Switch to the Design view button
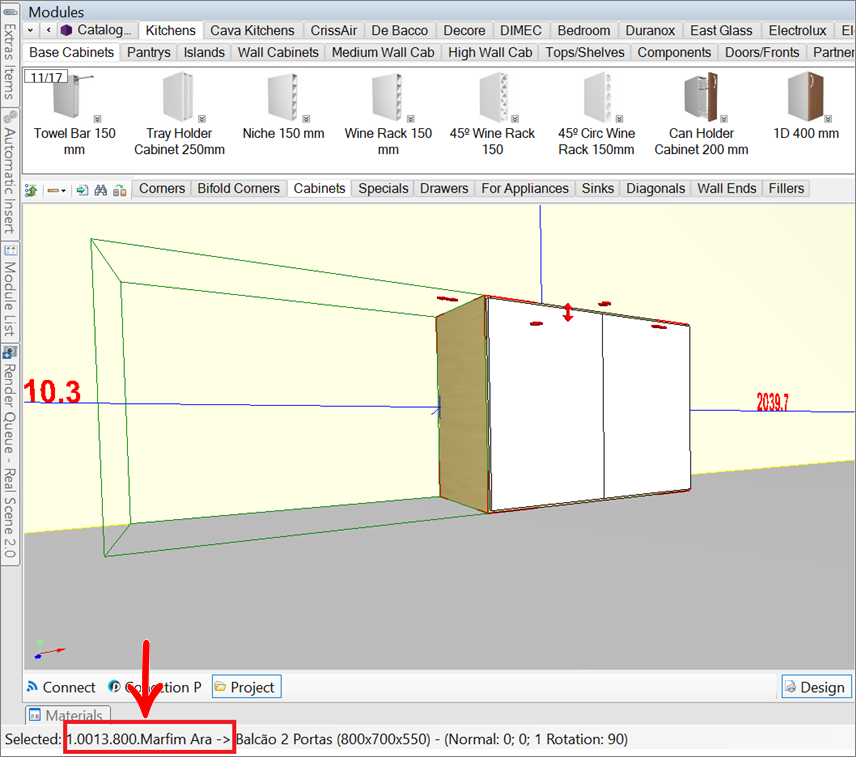This screenshot has width=856, height=757. (817, 687)
